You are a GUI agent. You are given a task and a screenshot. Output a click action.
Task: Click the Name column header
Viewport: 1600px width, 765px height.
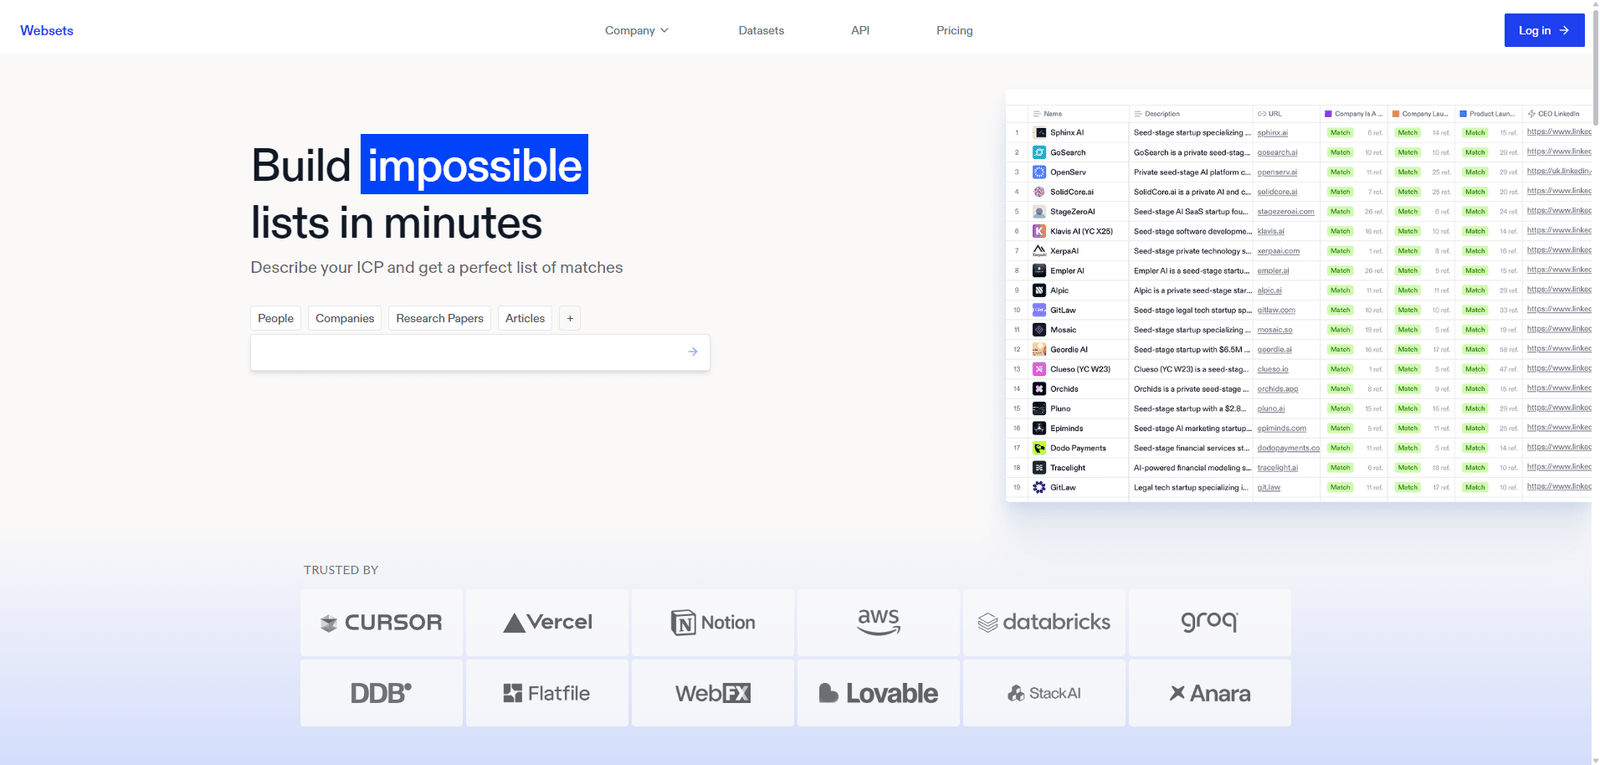[x=1078, y=114]
